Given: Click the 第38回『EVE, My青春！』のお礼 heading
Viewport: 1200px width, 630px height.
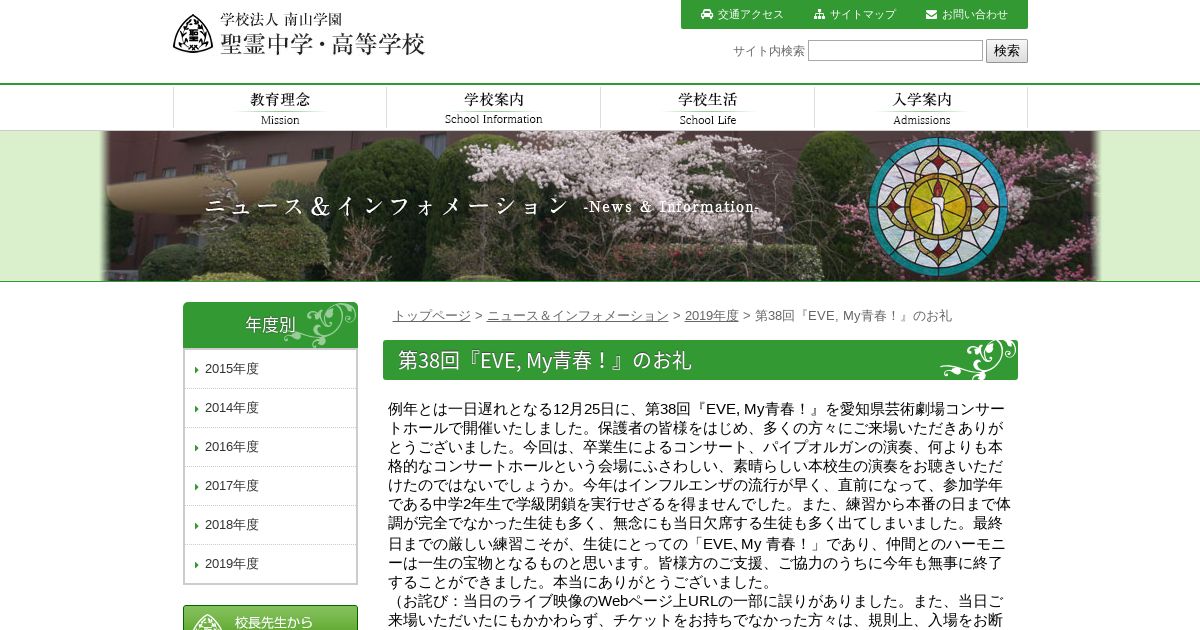Looking at the screenshot, I should click(x=700, y=360).
